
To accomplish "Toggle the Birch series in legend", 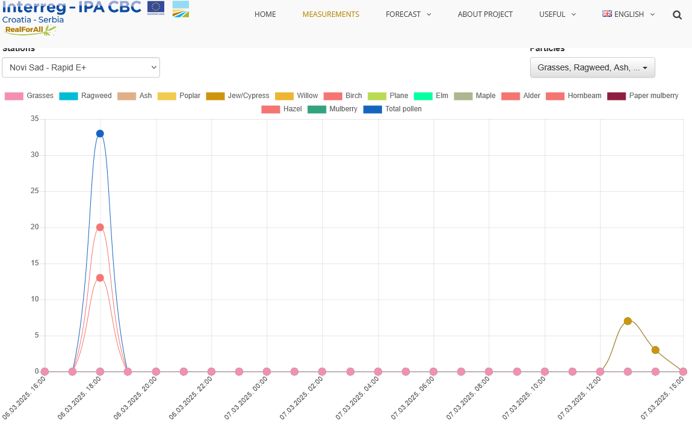I will coord(342,96).
